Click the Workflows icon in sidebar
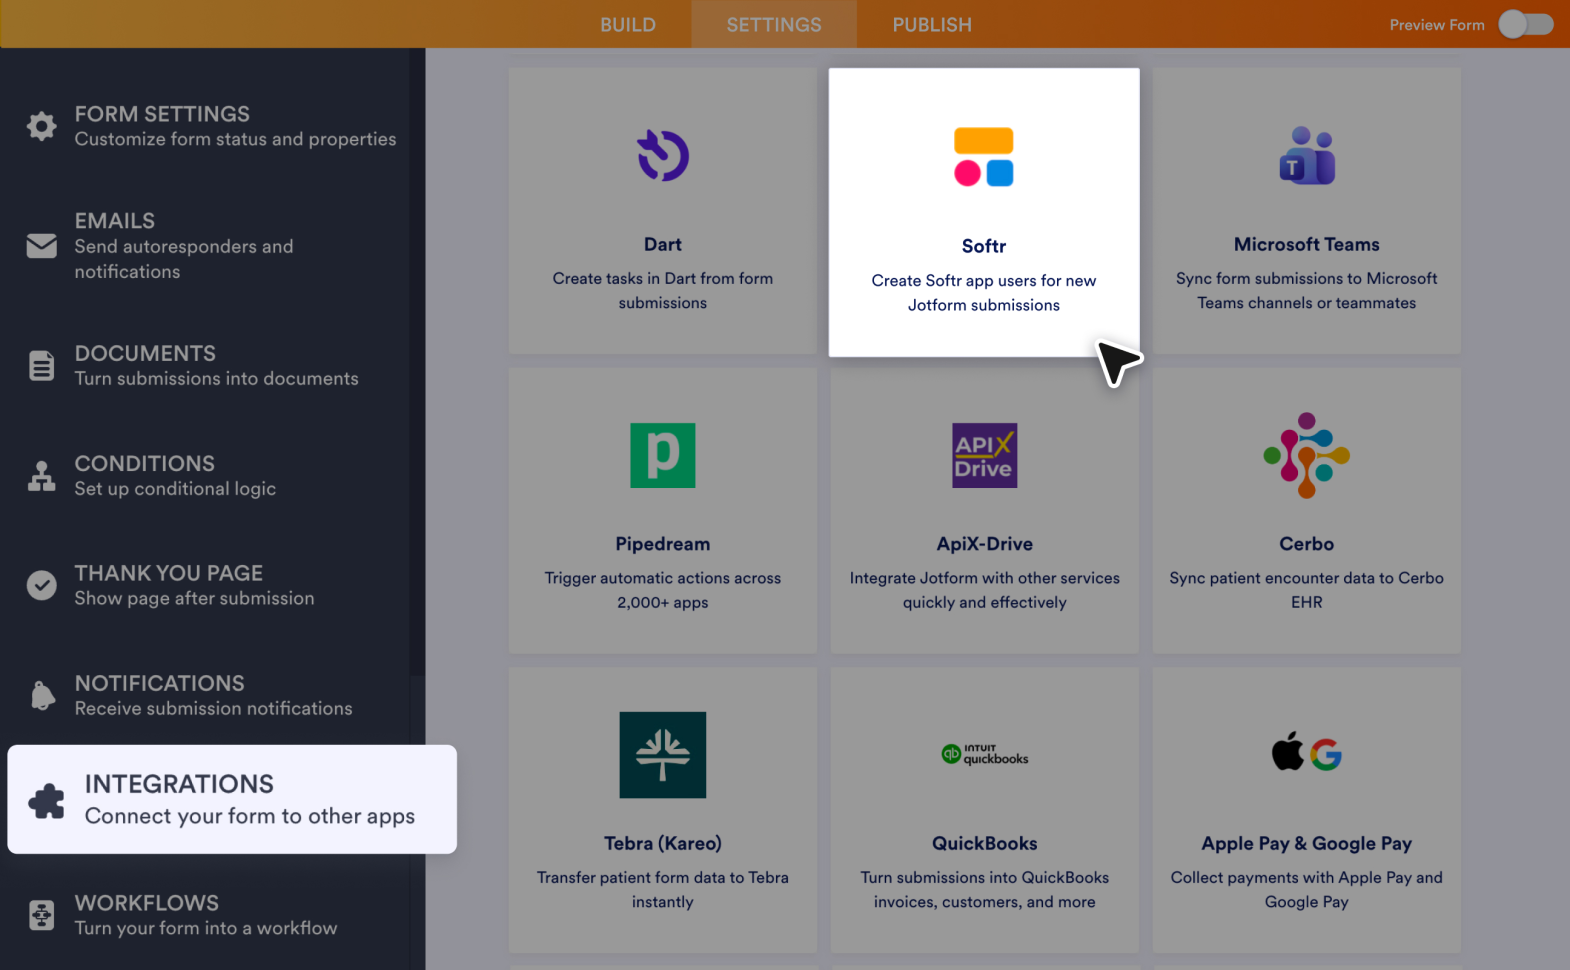This screenshot has width=1570, height=970. (x=41, y=915)
